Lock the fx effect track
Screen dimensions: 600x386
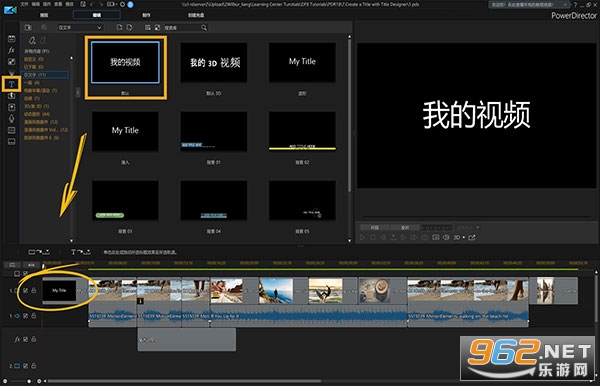(34, 339)
